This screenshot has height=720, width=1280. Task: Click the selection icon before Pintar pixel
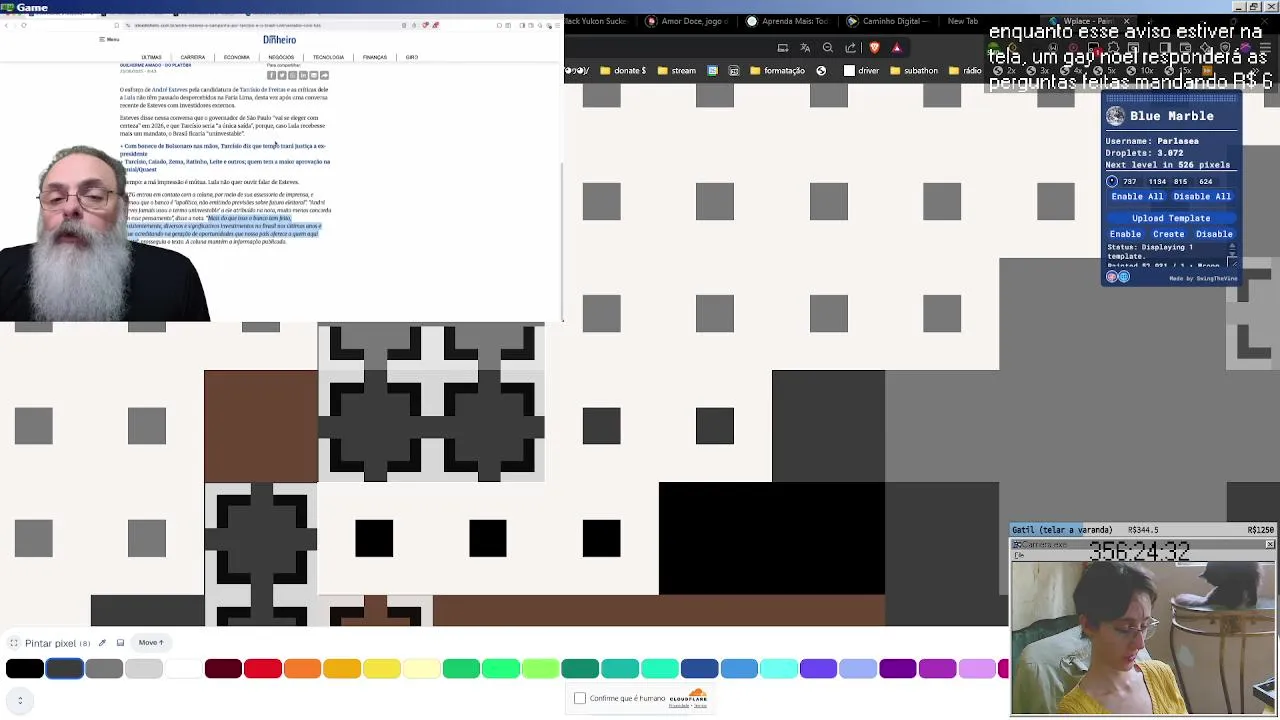tap(14, 643)
